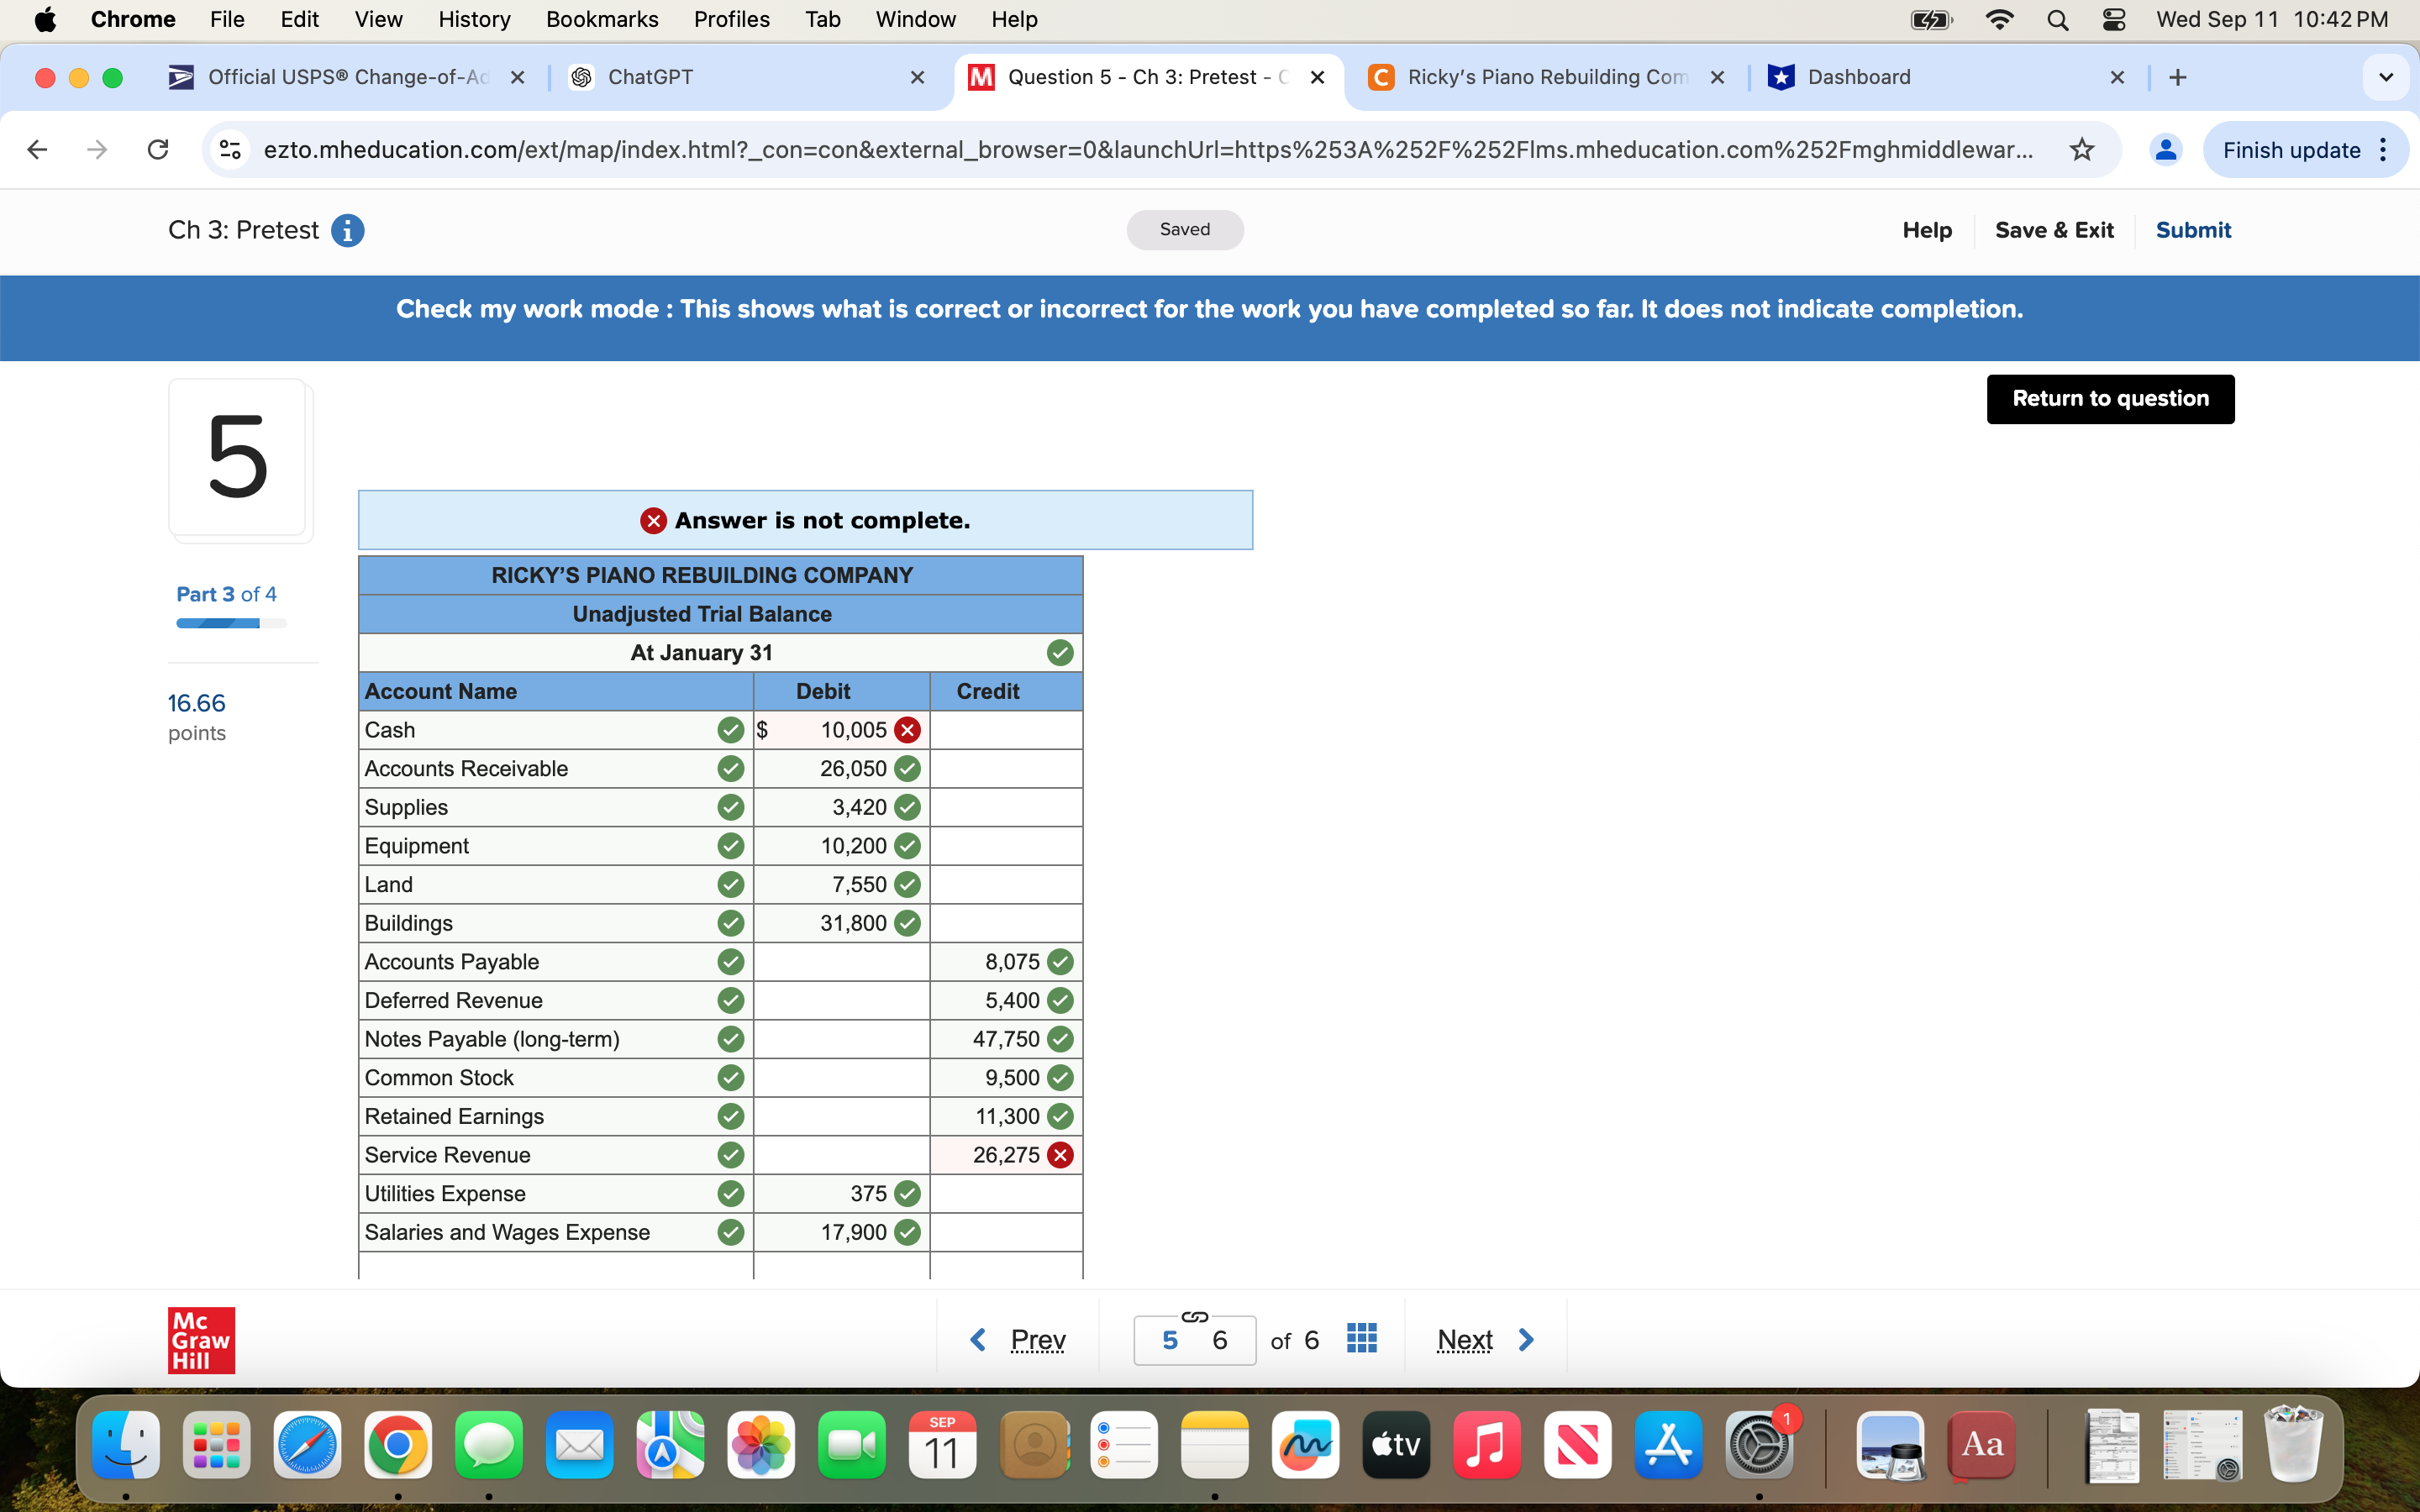Screen dimensions: 2420x1512
Task: Open the question navigator grid icon
Action: coord(1362,1337)
